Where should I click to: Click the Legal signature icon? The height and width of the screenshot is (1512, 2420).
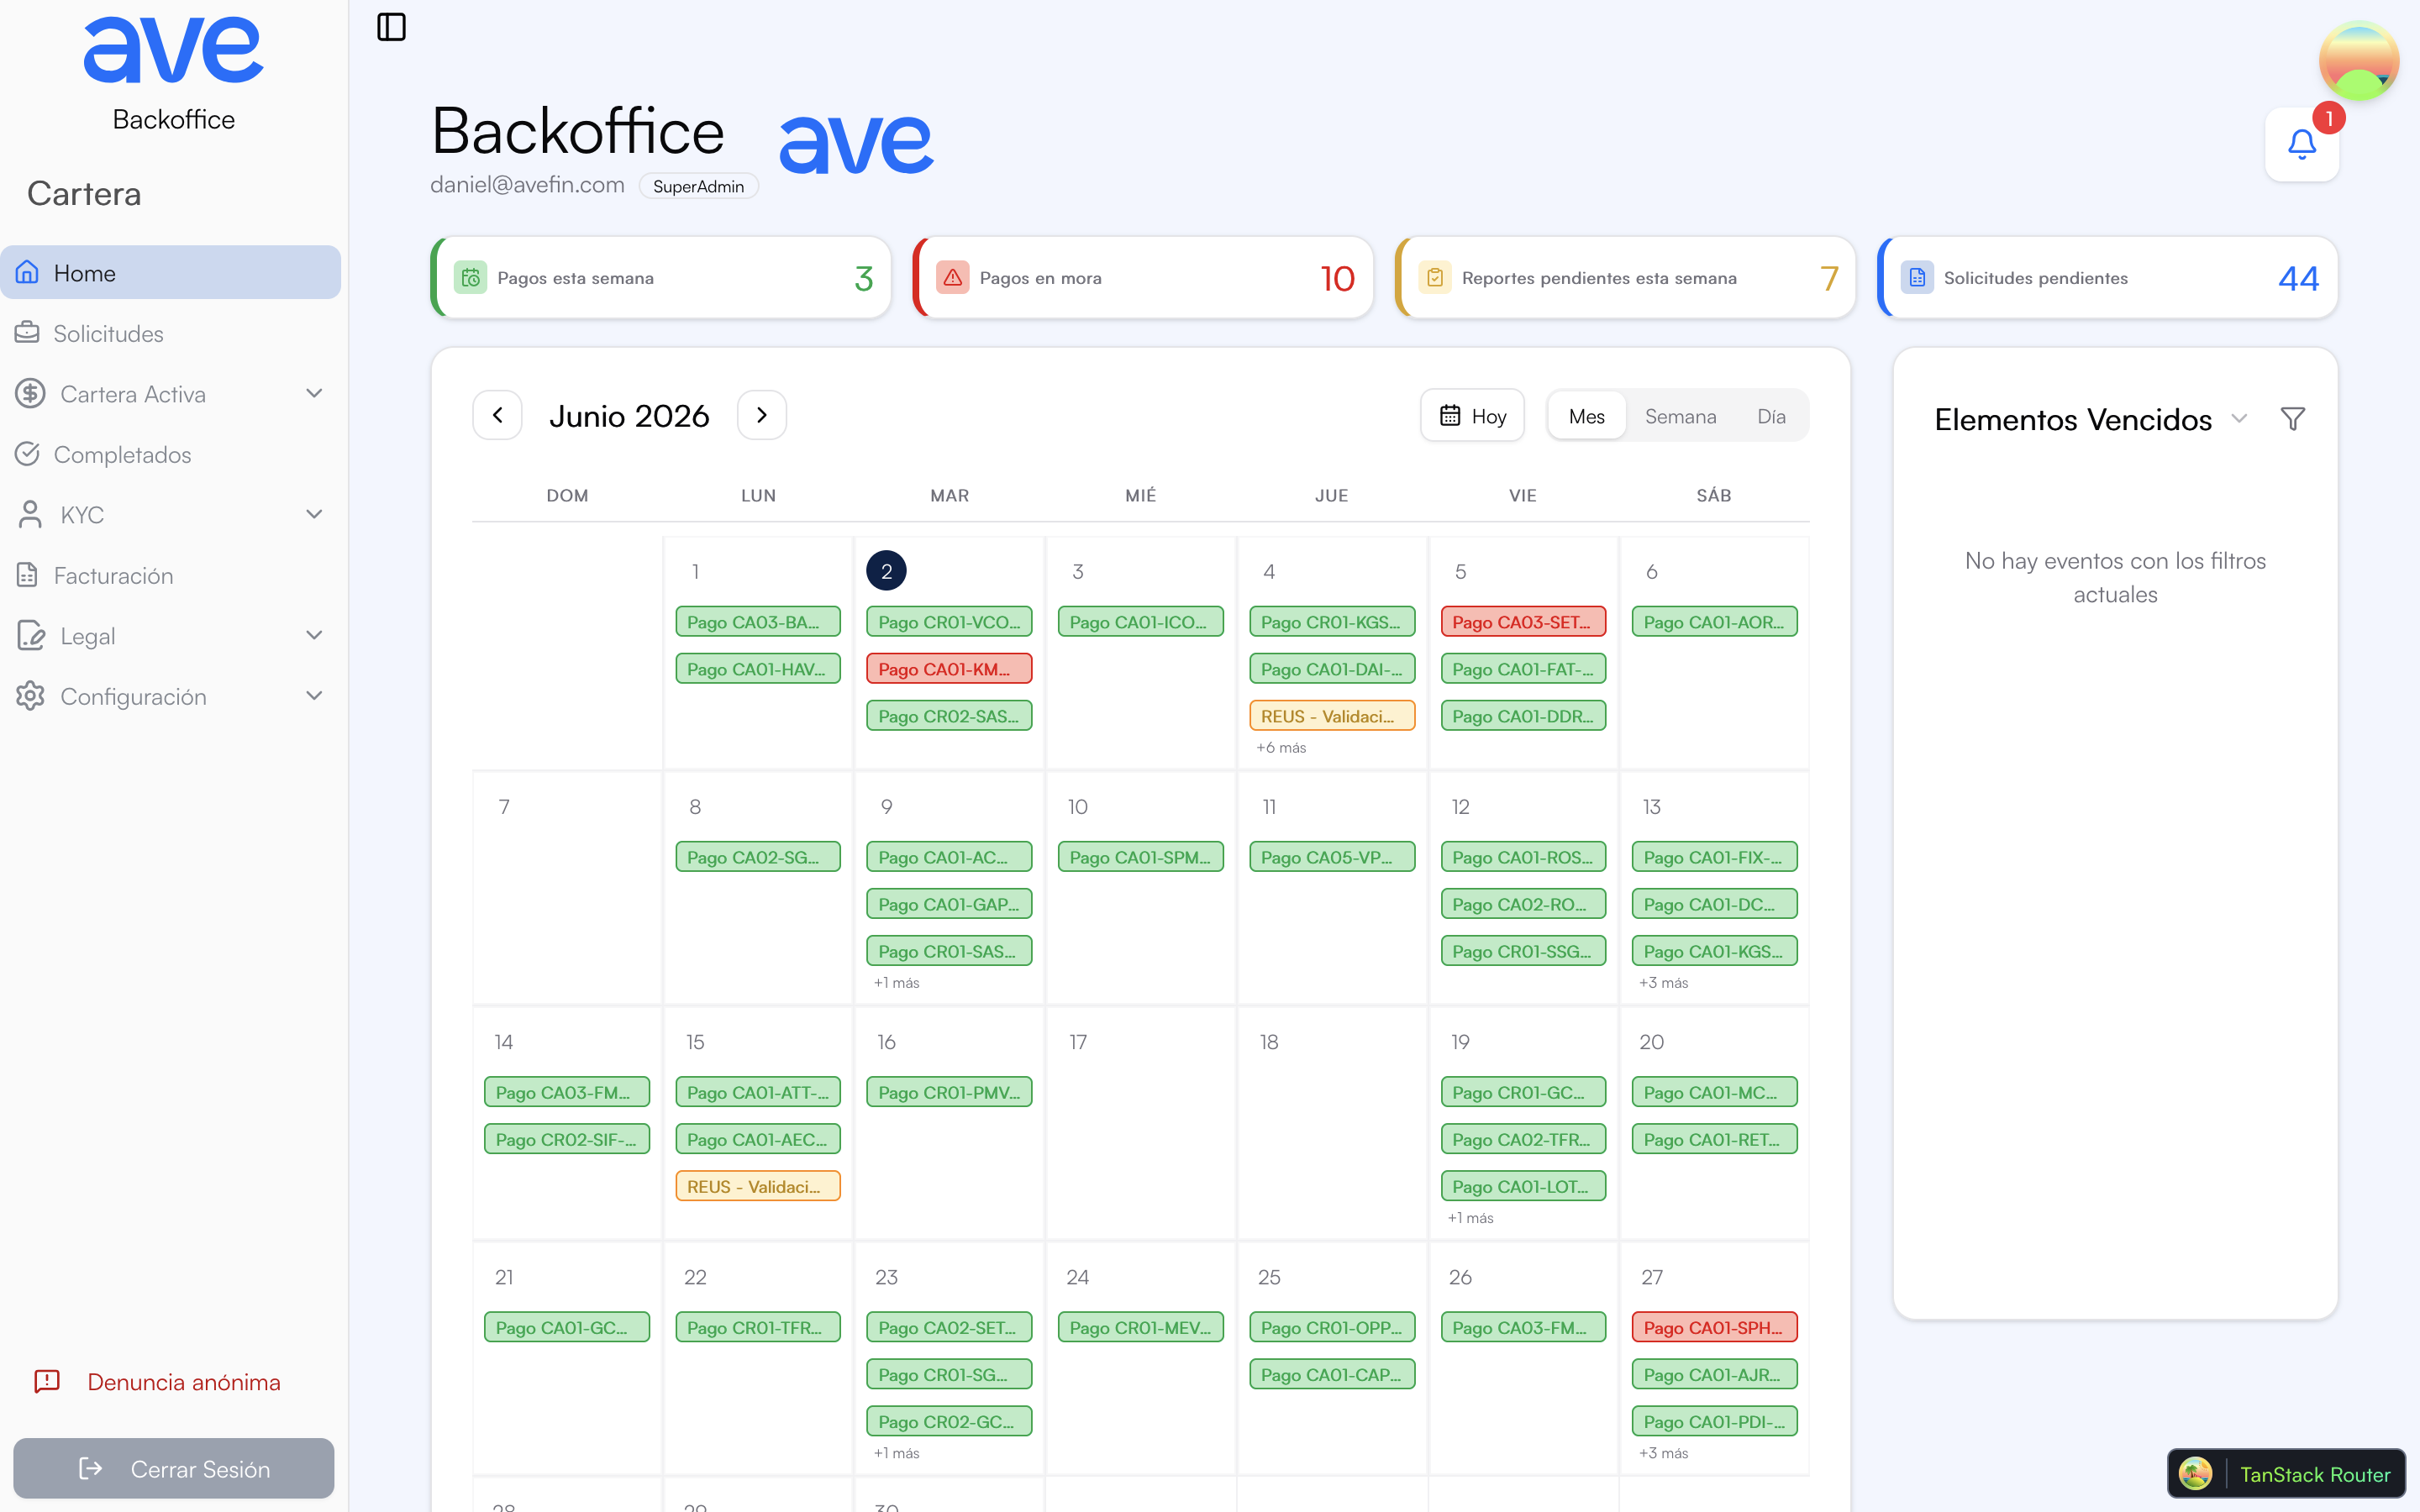point(30,635)
